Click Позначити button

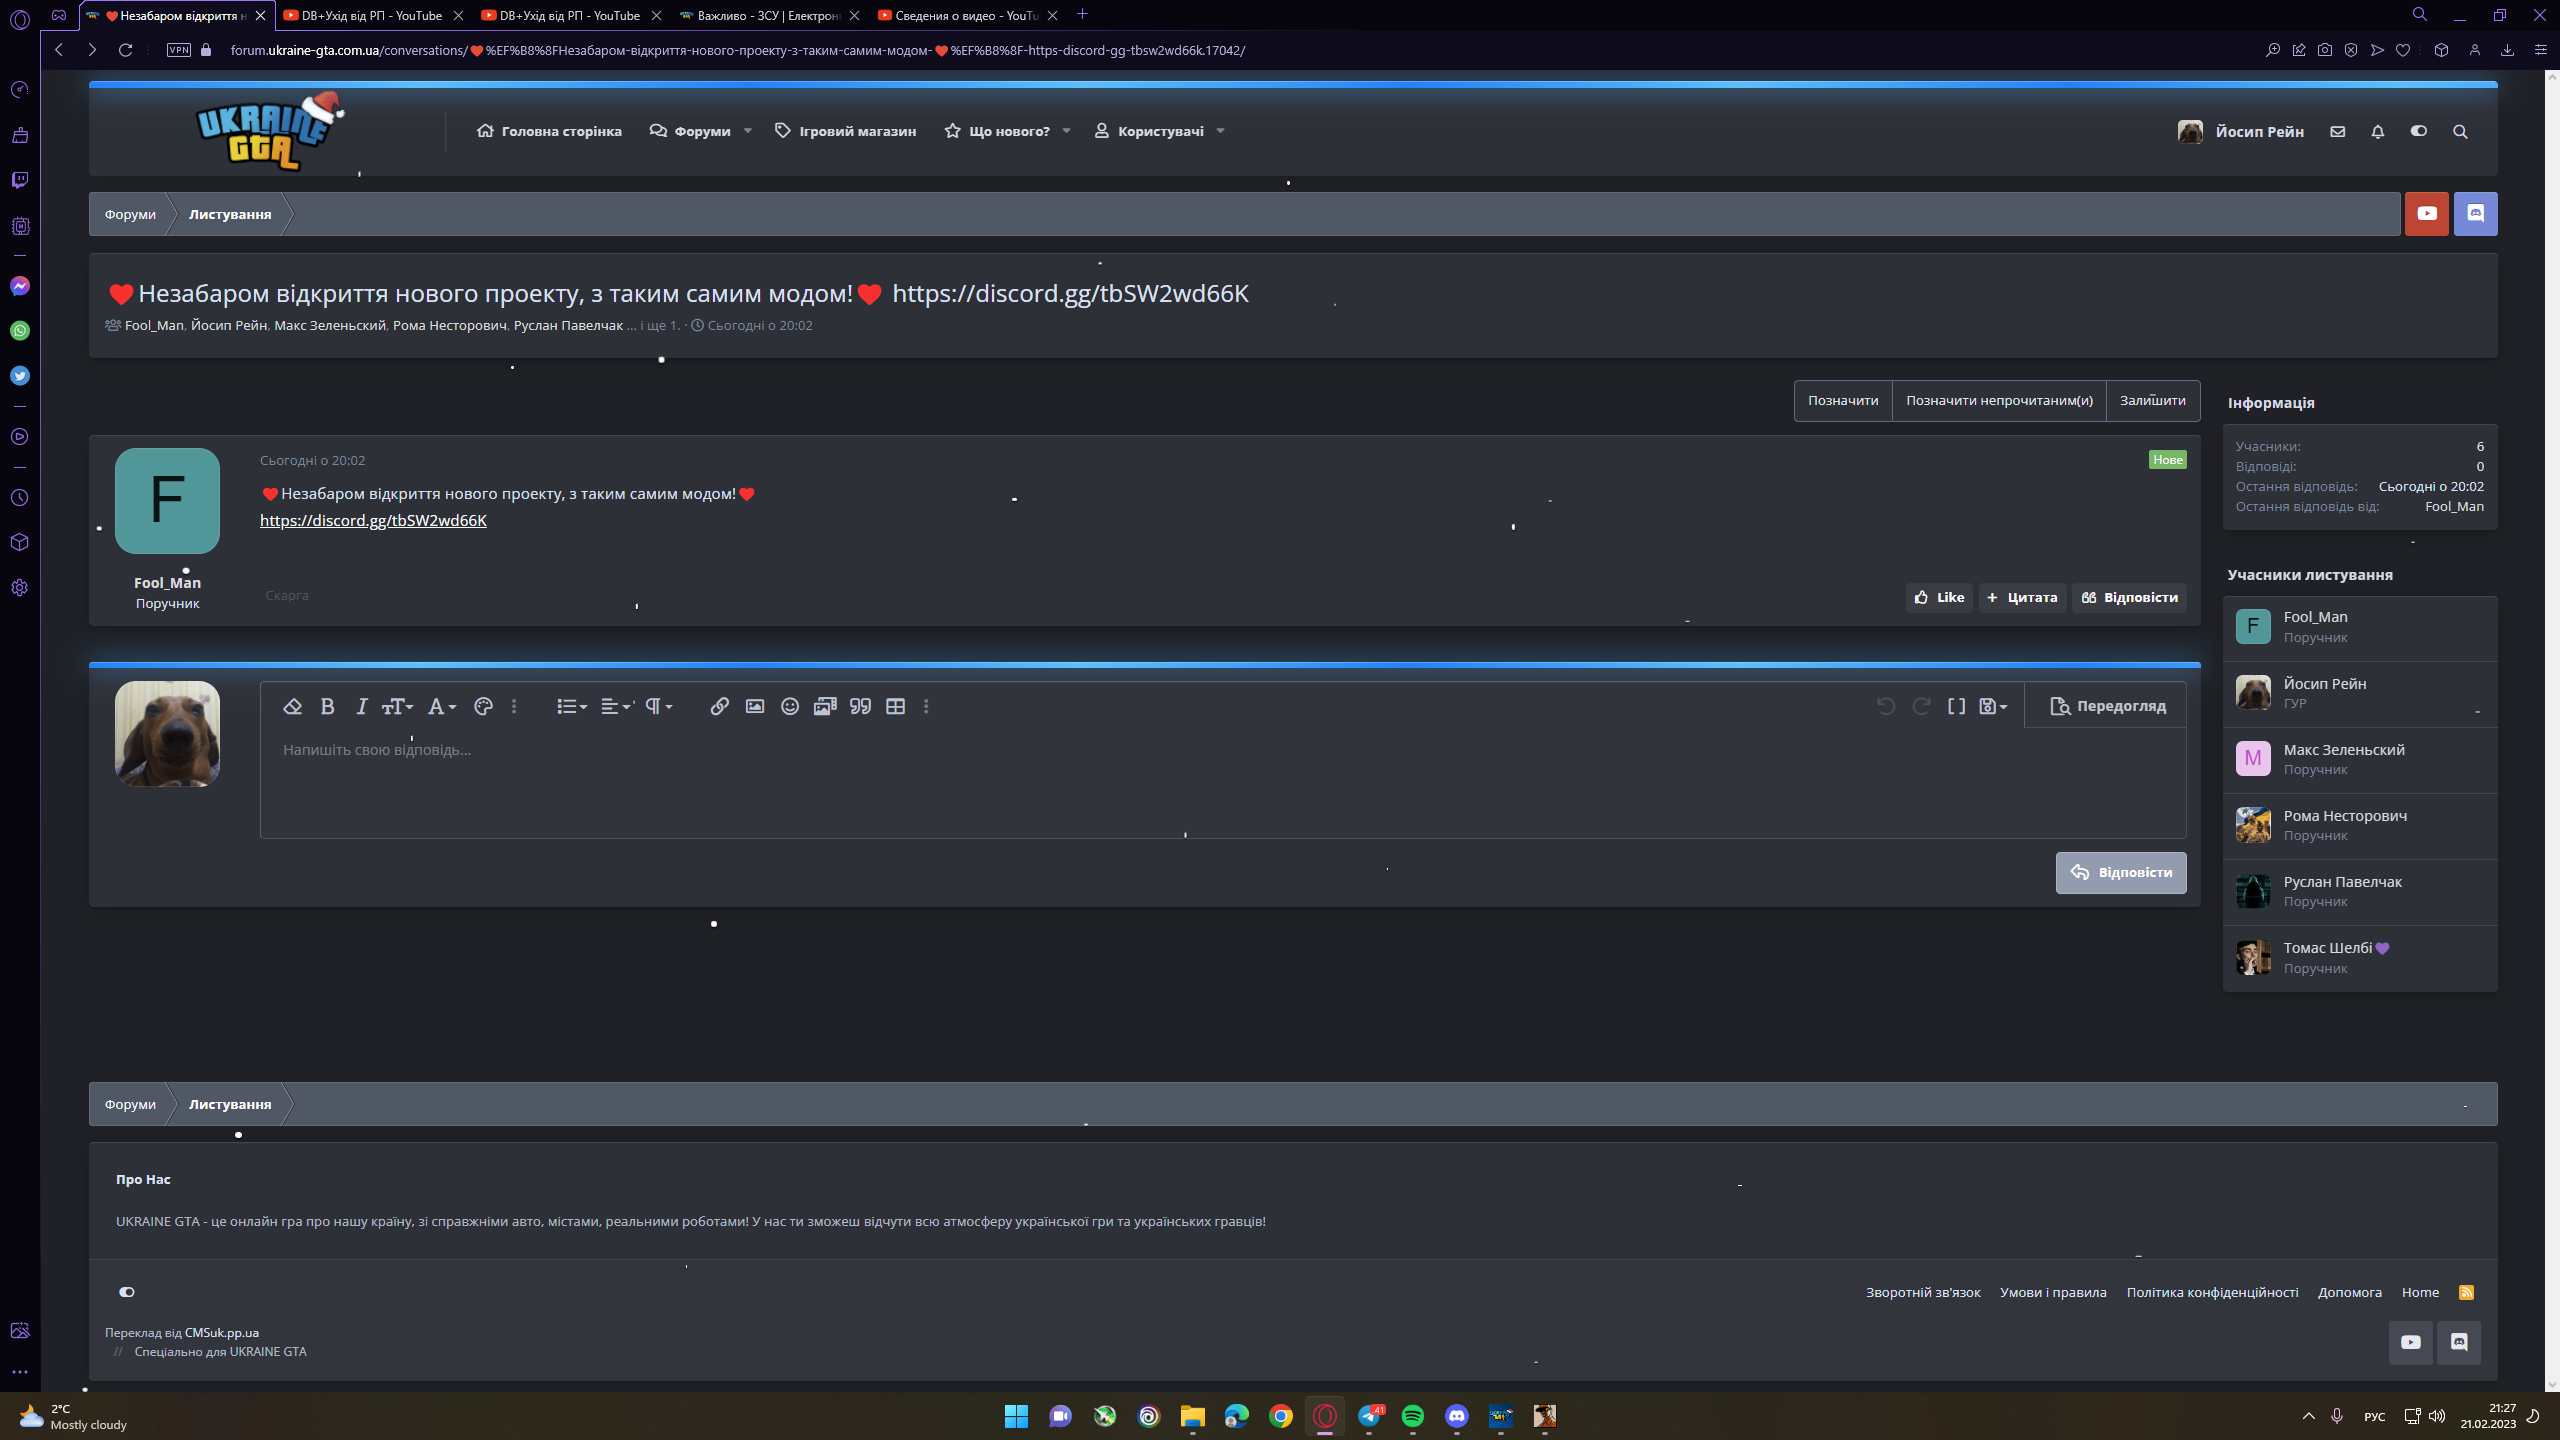coord(1843,400)
